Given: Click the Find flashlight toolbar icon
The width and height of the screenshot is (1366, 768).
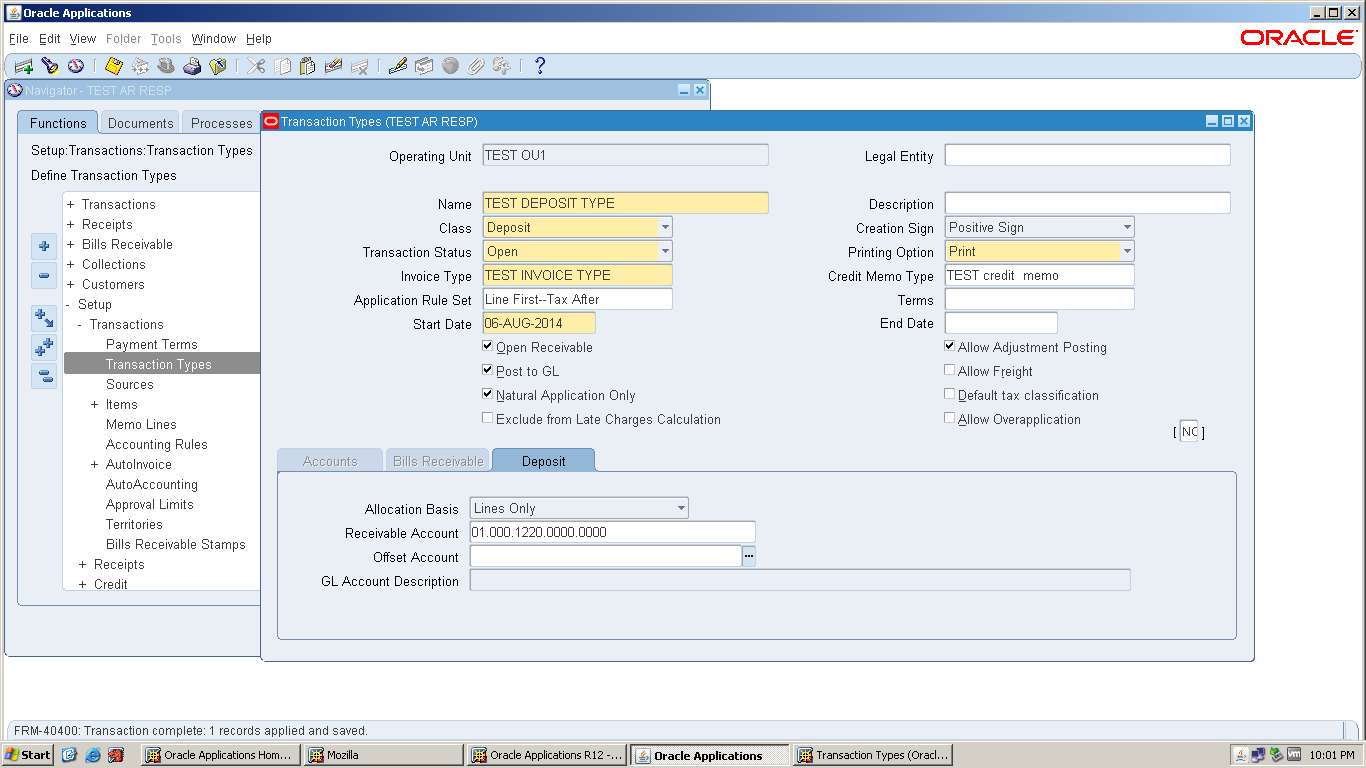Looking at the screenshot, I should 49,66.
